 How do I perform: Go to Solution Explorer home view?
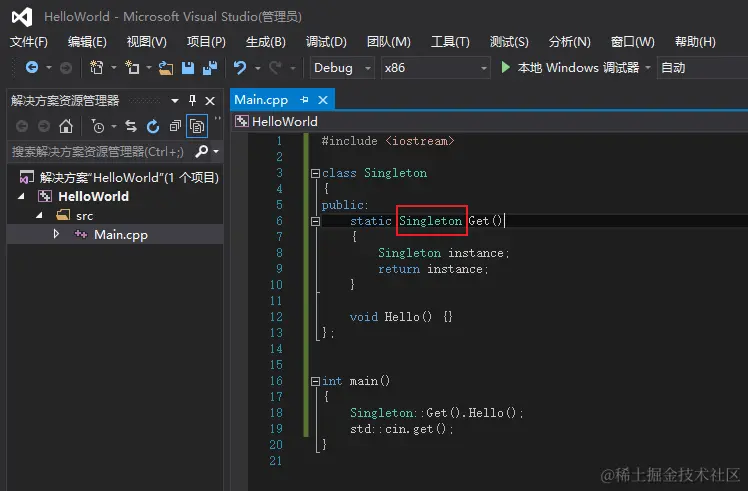click(x=66, y=126)
